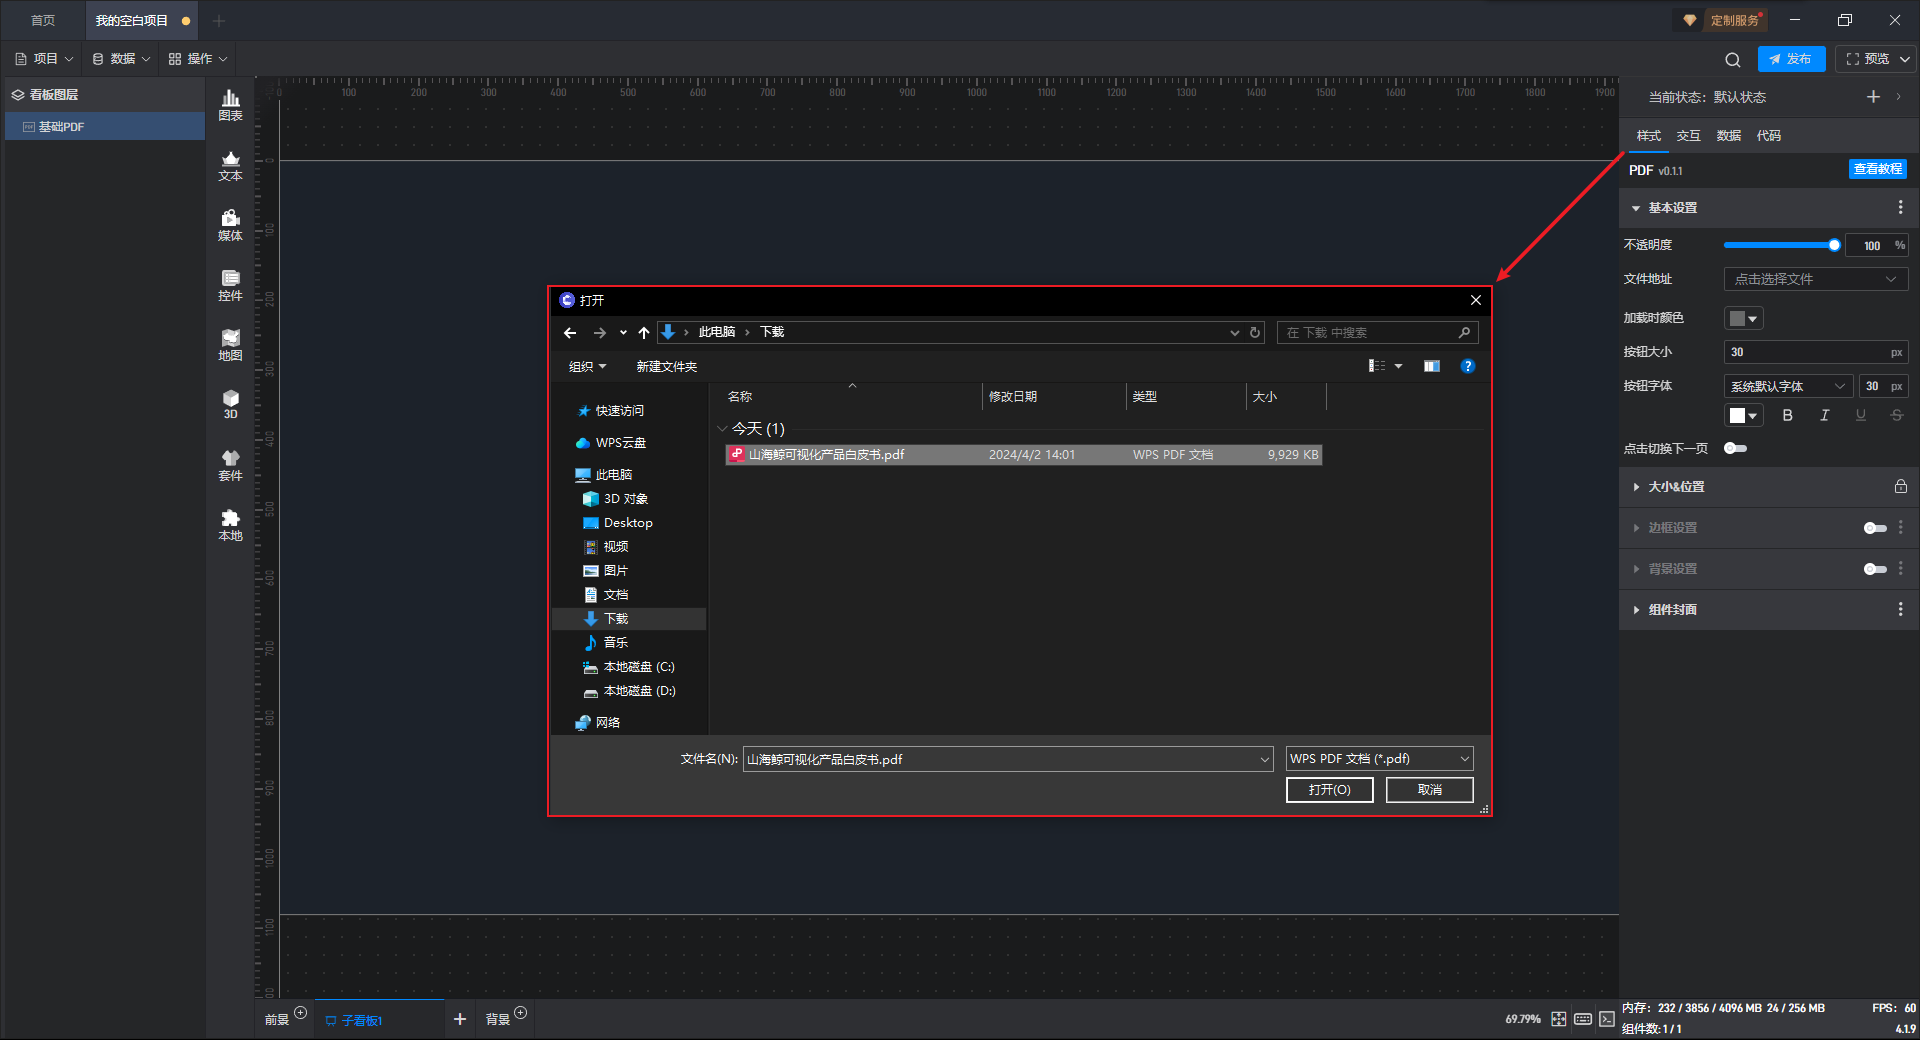Click the 不透明度 opacity slider handle
This screenshot has height=1040, width=1920.
(1834, 245)
